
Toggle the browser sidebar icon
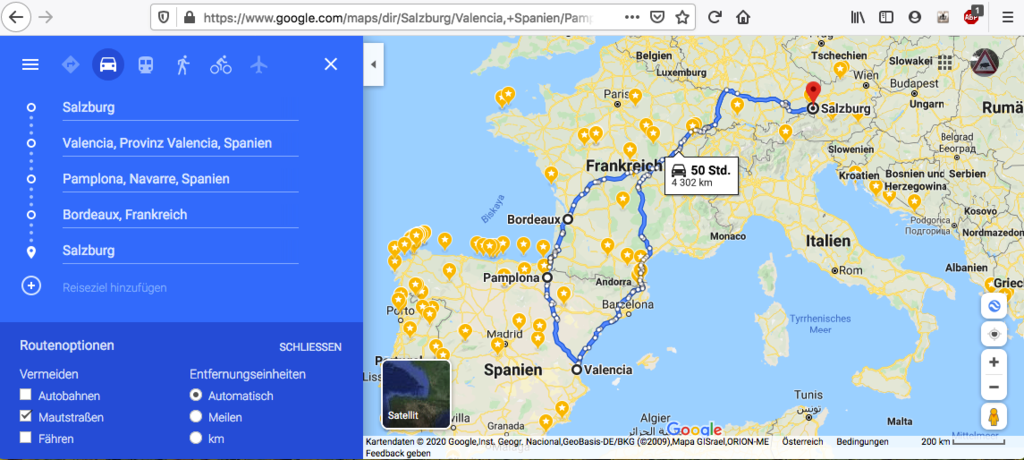pos(886,18)
